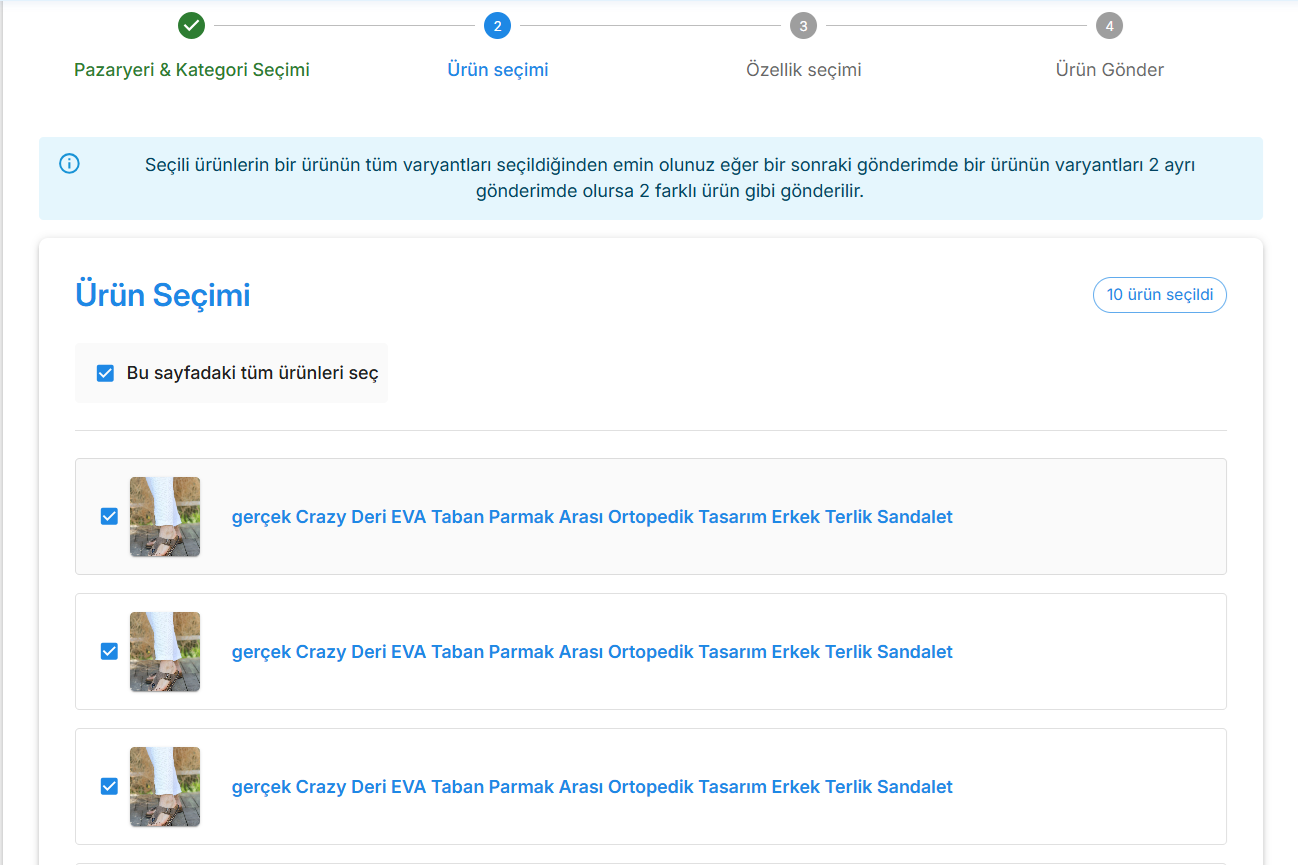
Task: Deselect the first product's checkbox
Action: 109,517
